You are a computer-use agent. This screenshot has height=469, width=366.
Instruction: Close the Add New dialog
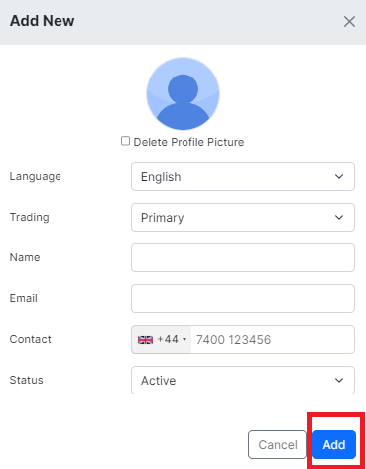click(349, 22)
